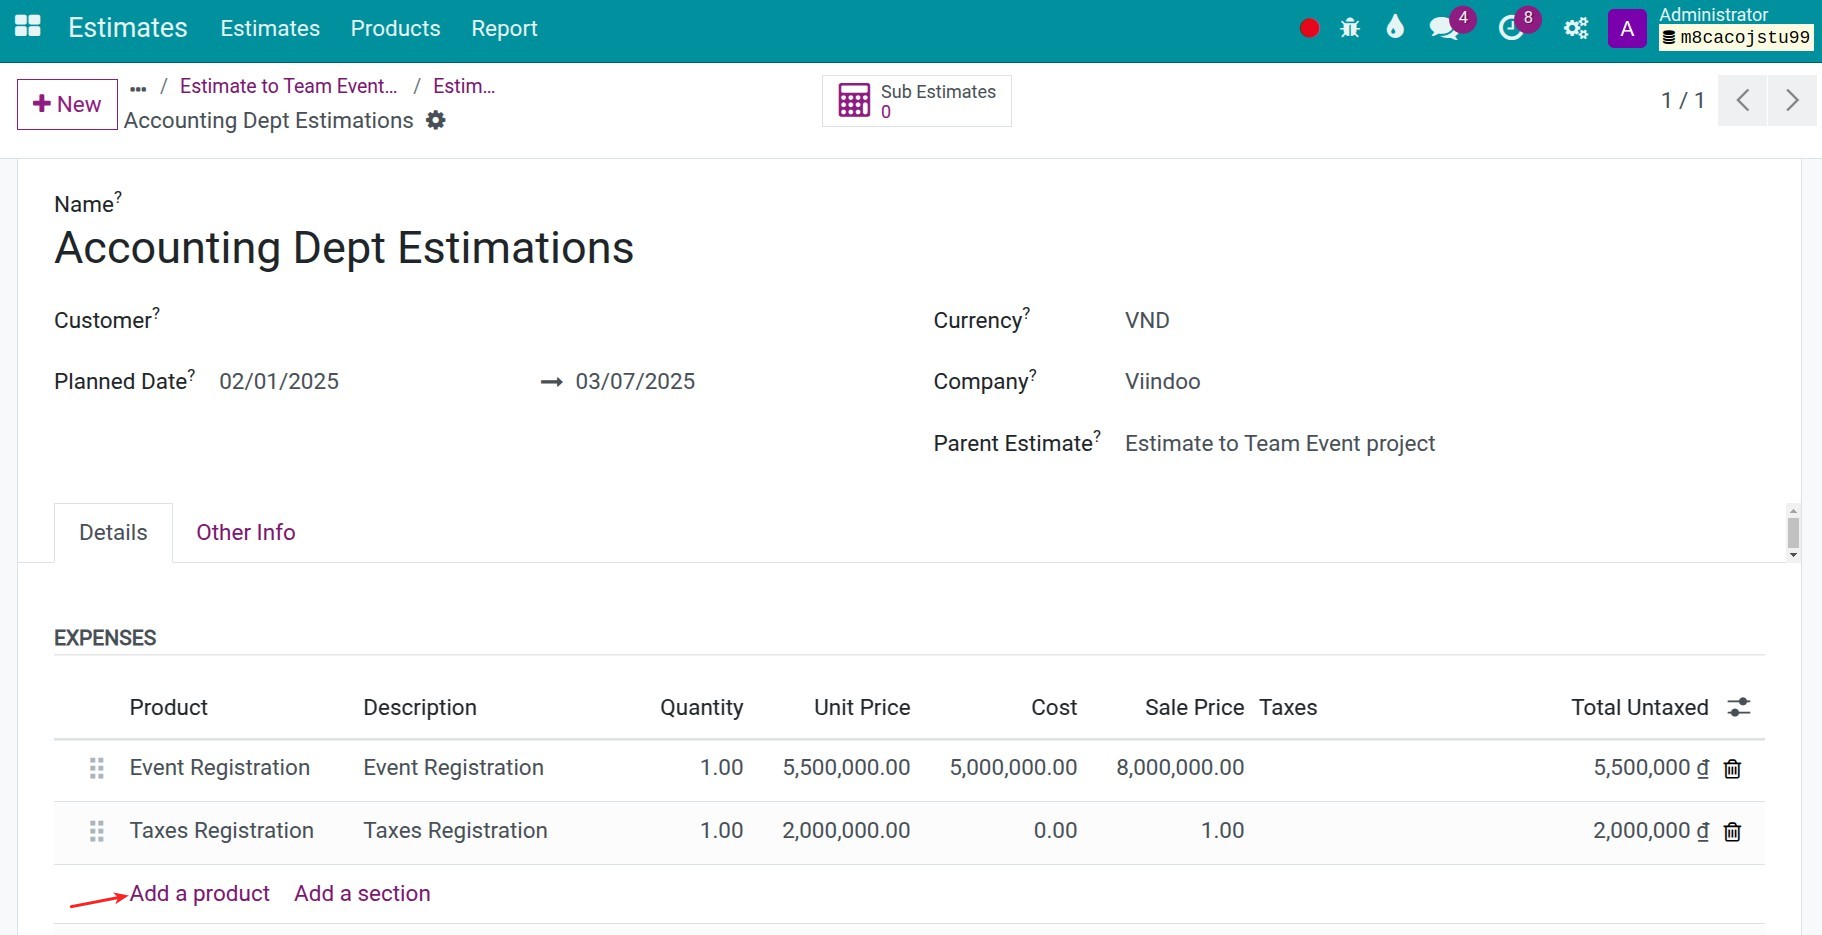Click the m8cacojstu99 database label
The width and height of the screenshot is (1822, 935).
[1736, 38]
